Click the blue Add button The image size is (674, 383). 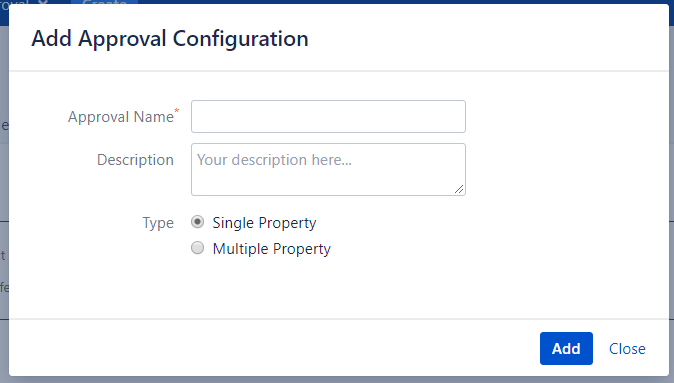[566, 348]
